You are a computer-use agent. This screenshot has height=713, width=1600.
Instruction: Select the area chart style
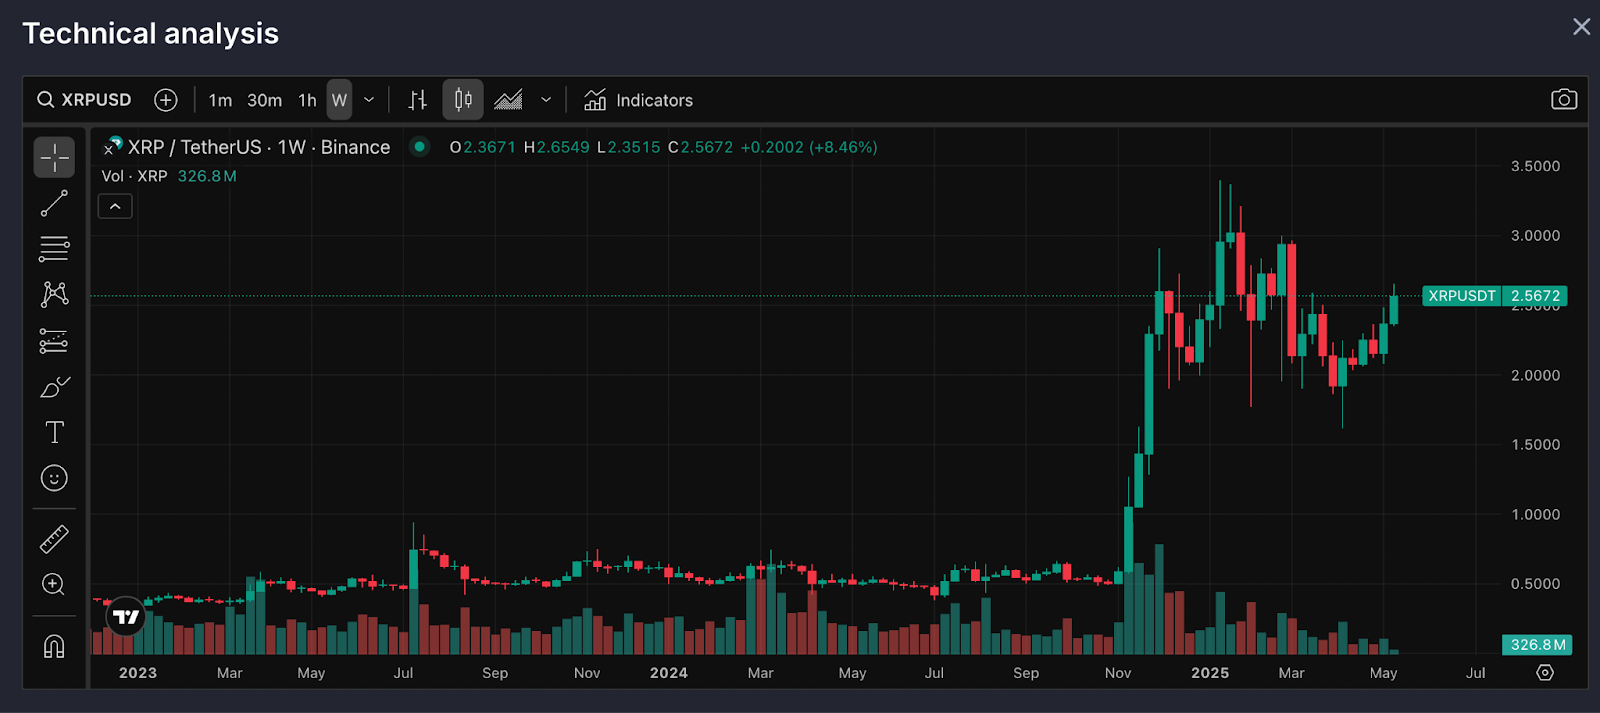coord(508,100)
